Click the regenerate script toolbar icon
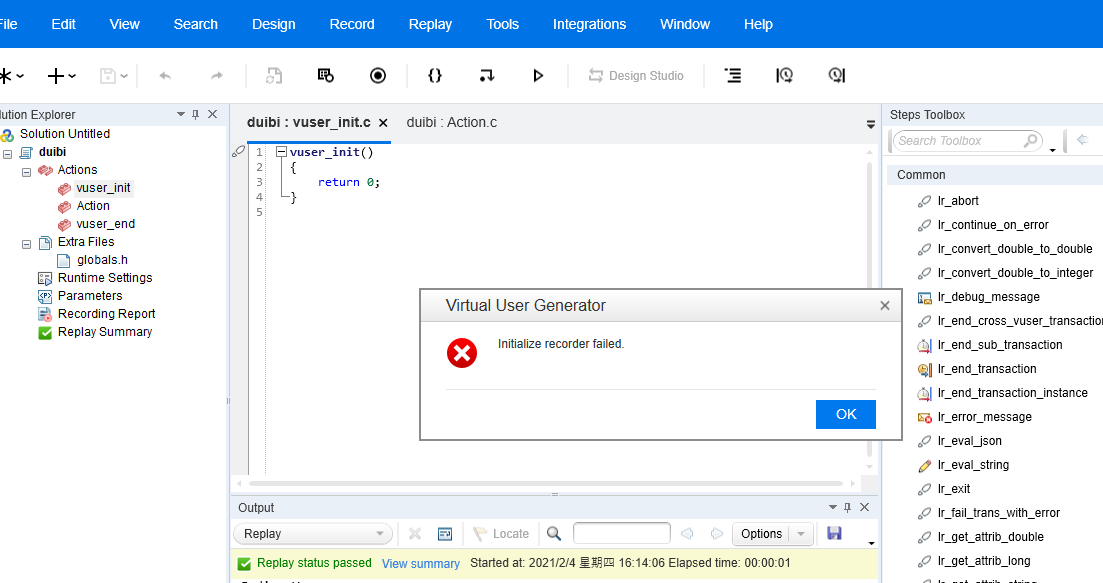The height and width of the screenshot is (583, 1103). [274, 75]
